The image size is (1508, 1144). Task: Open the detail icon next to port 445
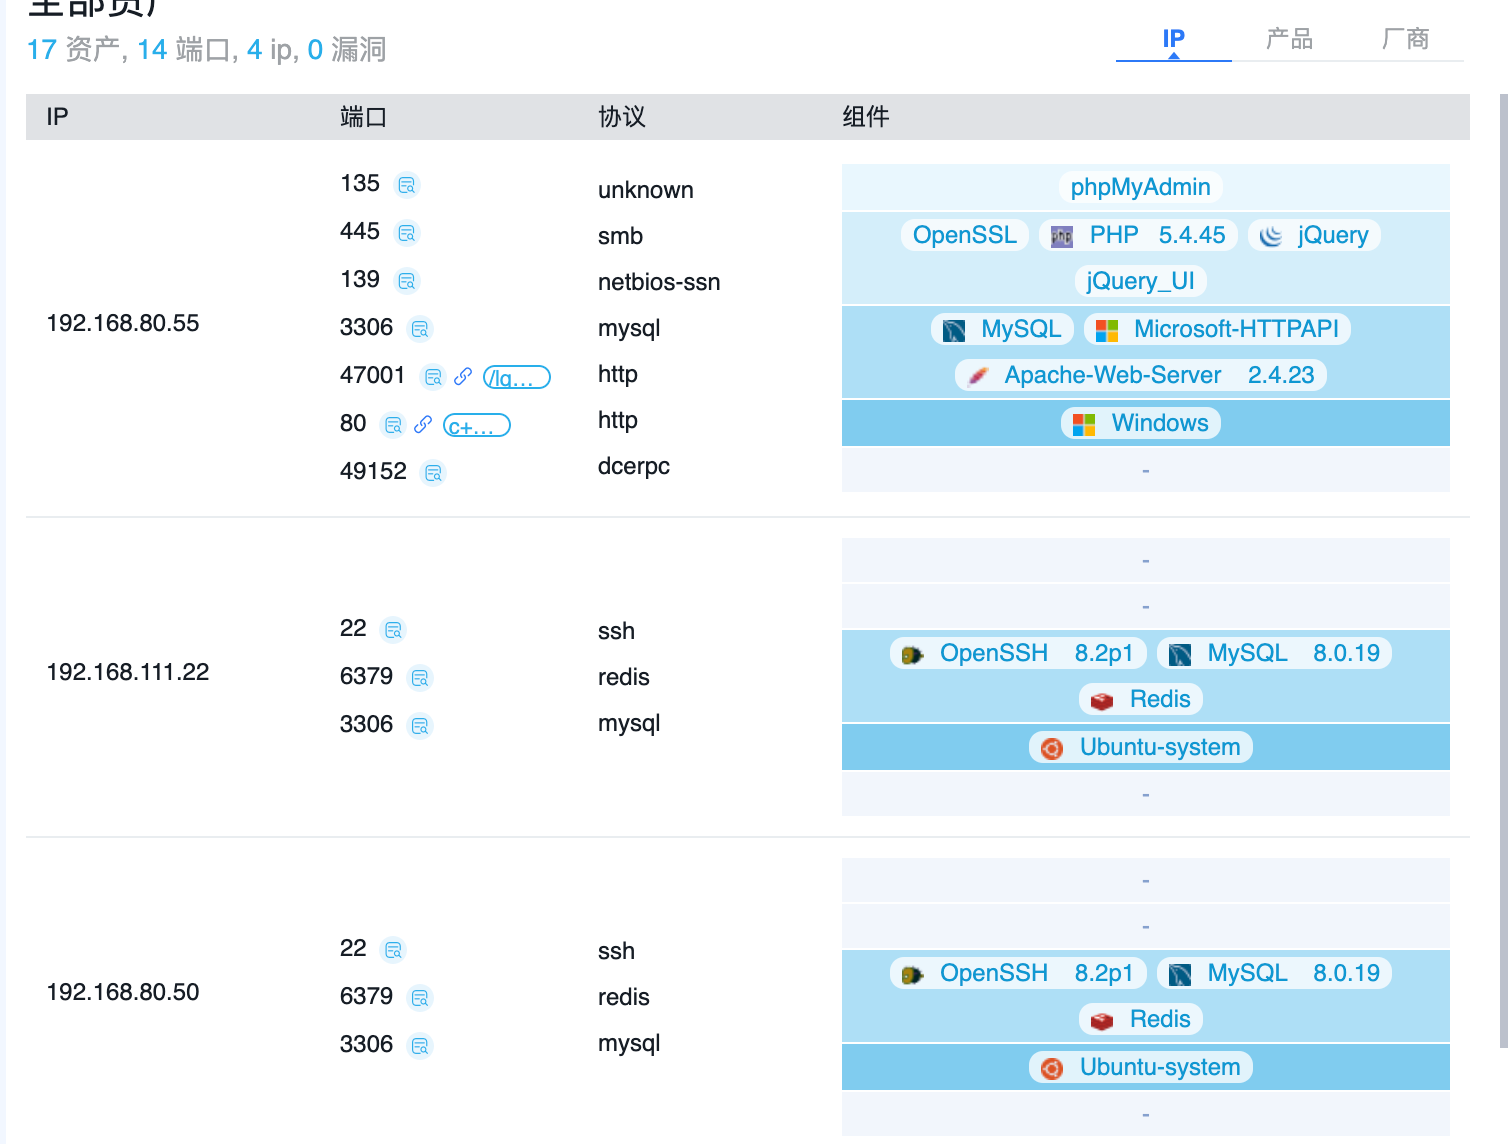[406, 233]
